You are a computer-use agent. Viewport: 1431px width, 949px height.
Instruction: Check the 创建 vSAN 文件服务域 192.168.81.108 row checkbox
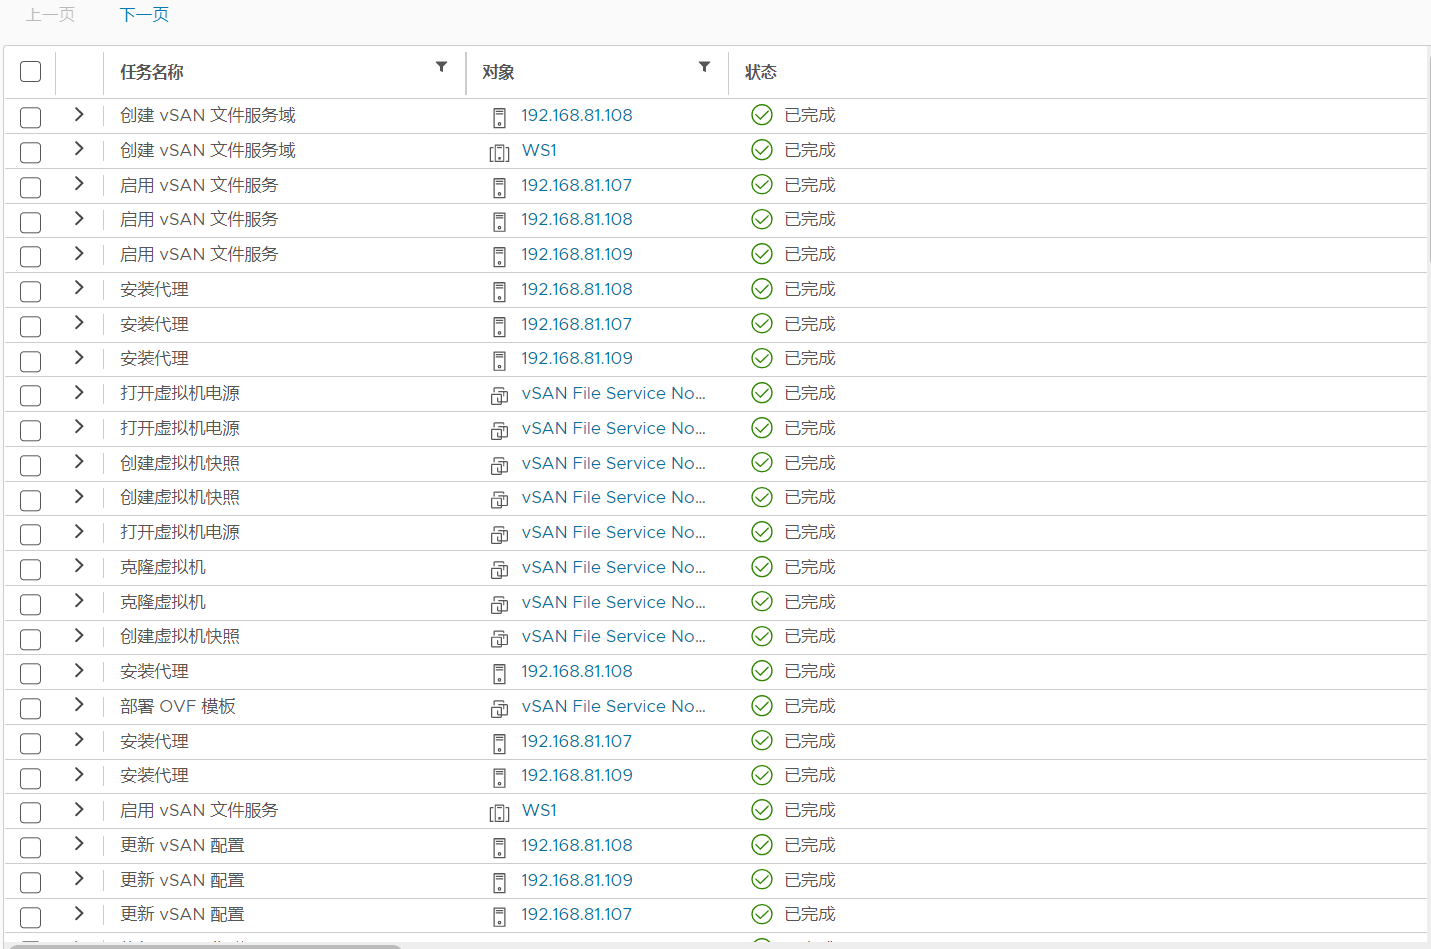31,117
